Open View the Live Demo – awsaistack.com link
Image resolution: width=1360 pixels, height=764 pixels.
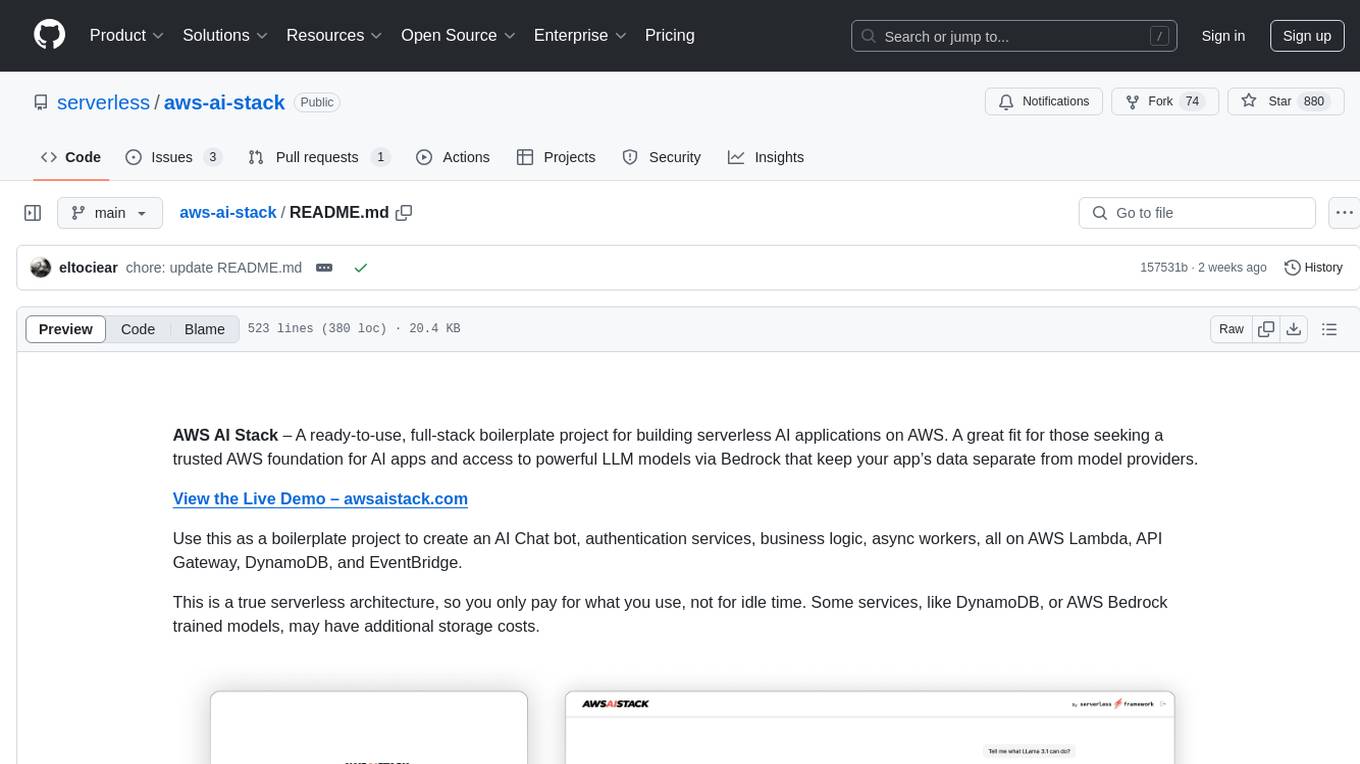click(320, 498)
